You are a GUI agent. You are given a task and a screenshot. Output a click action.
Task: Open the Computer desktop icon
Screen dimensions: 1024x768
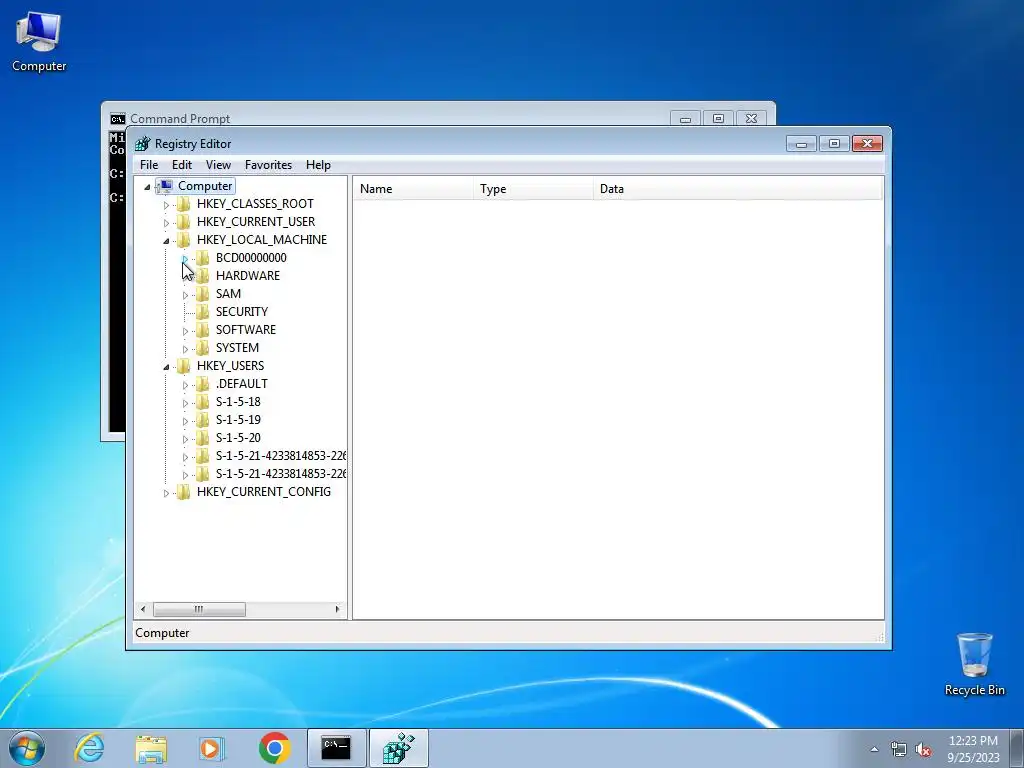[x=39, y=42]
